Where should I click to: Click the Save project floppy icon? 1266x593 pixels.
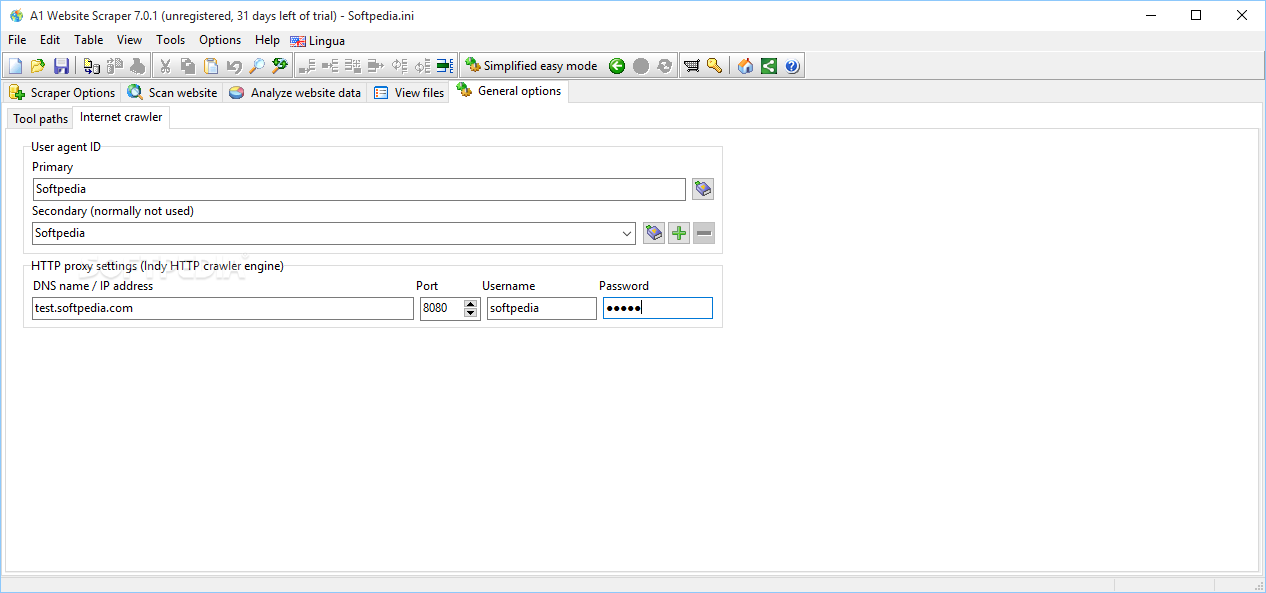(61, 66)
